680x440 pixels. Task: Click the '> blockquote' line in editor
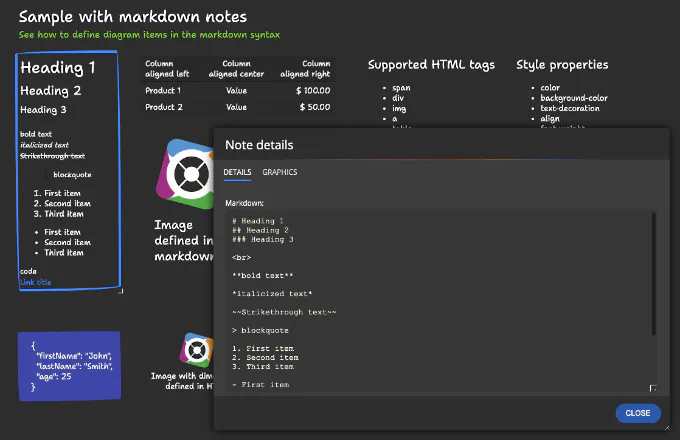tap(260, 330)
